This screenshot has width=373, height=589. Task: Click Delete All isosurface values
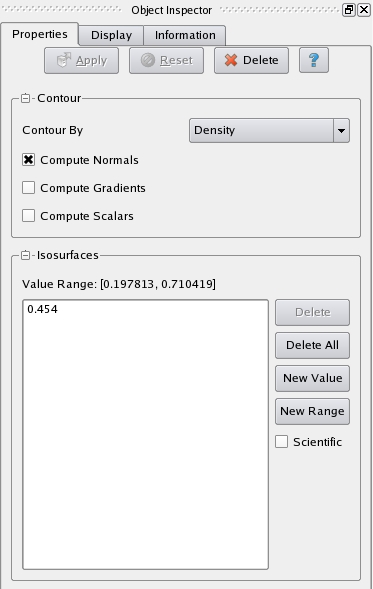click(x=313, y=345)
